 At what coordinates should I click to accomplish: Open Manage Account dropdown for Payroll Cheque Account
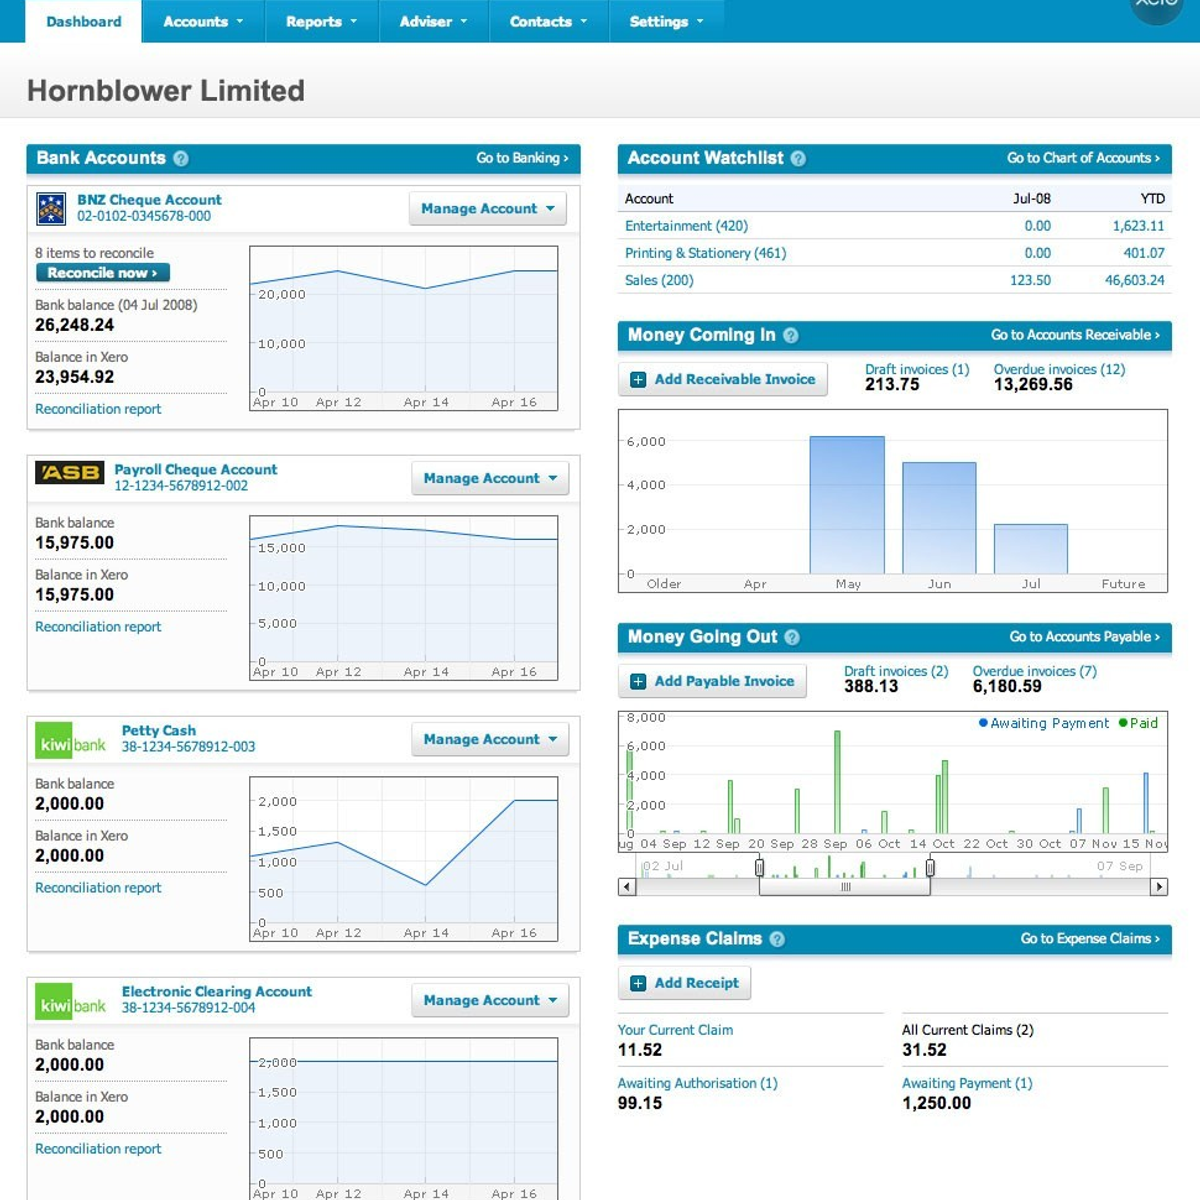click(x=489, y=479)
